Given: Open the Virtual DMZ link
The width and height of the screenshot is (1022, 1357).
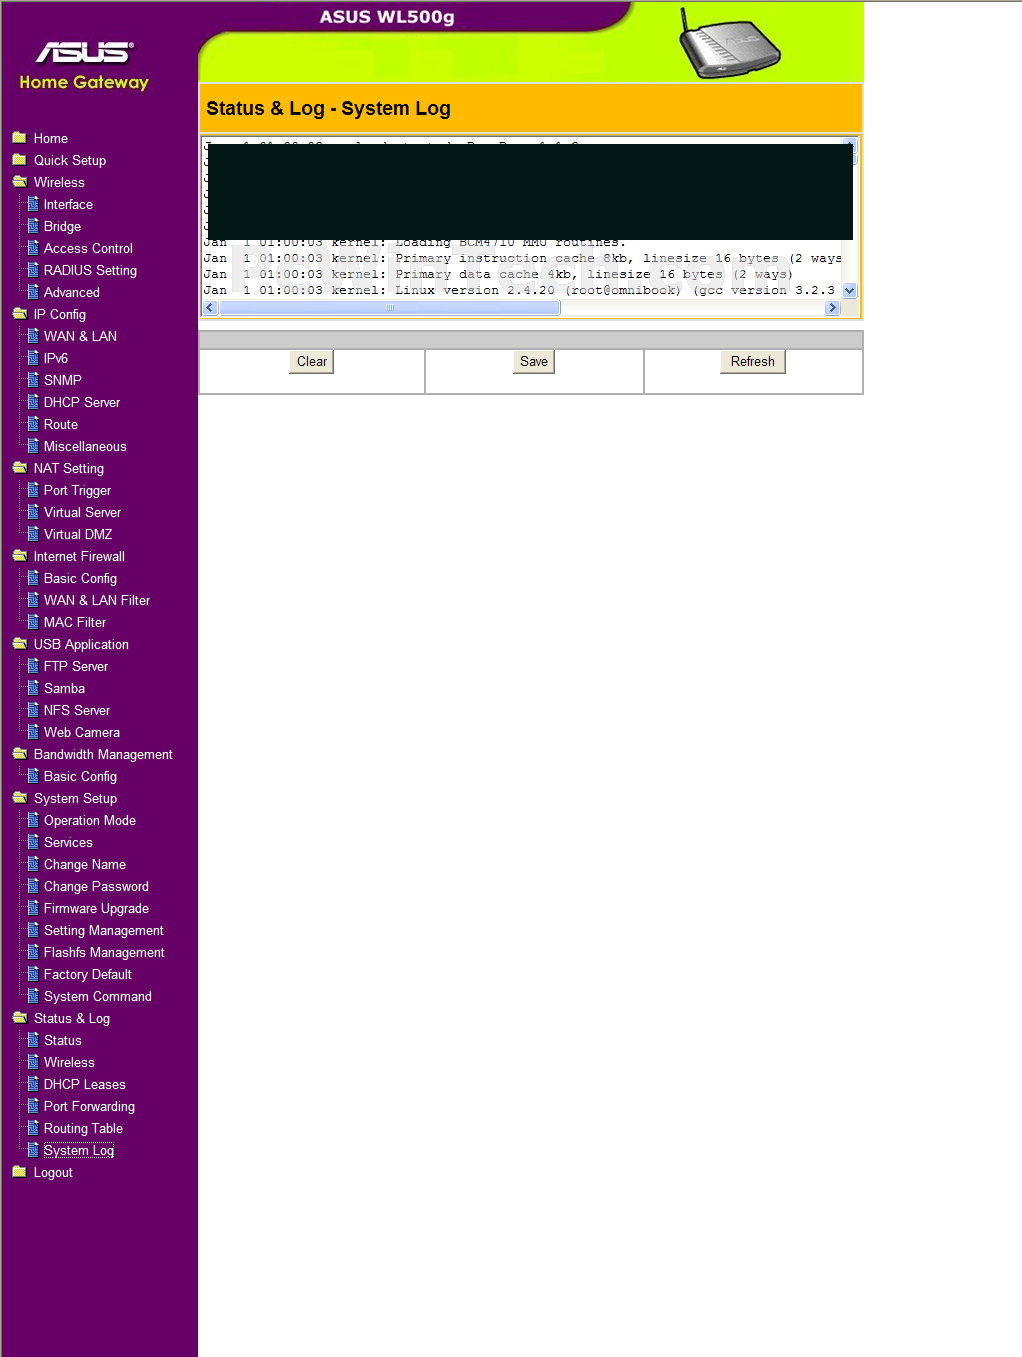Looking at the screenshot, I should point(78,534).
